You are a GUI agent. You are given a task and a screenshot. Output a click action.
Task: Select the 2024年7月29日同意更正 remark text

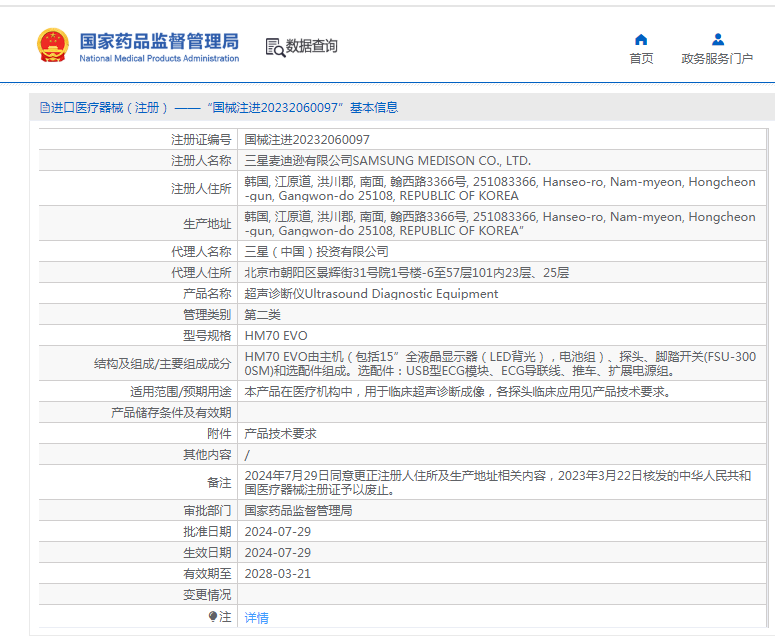pyautogui.click(x=498, y=483)
